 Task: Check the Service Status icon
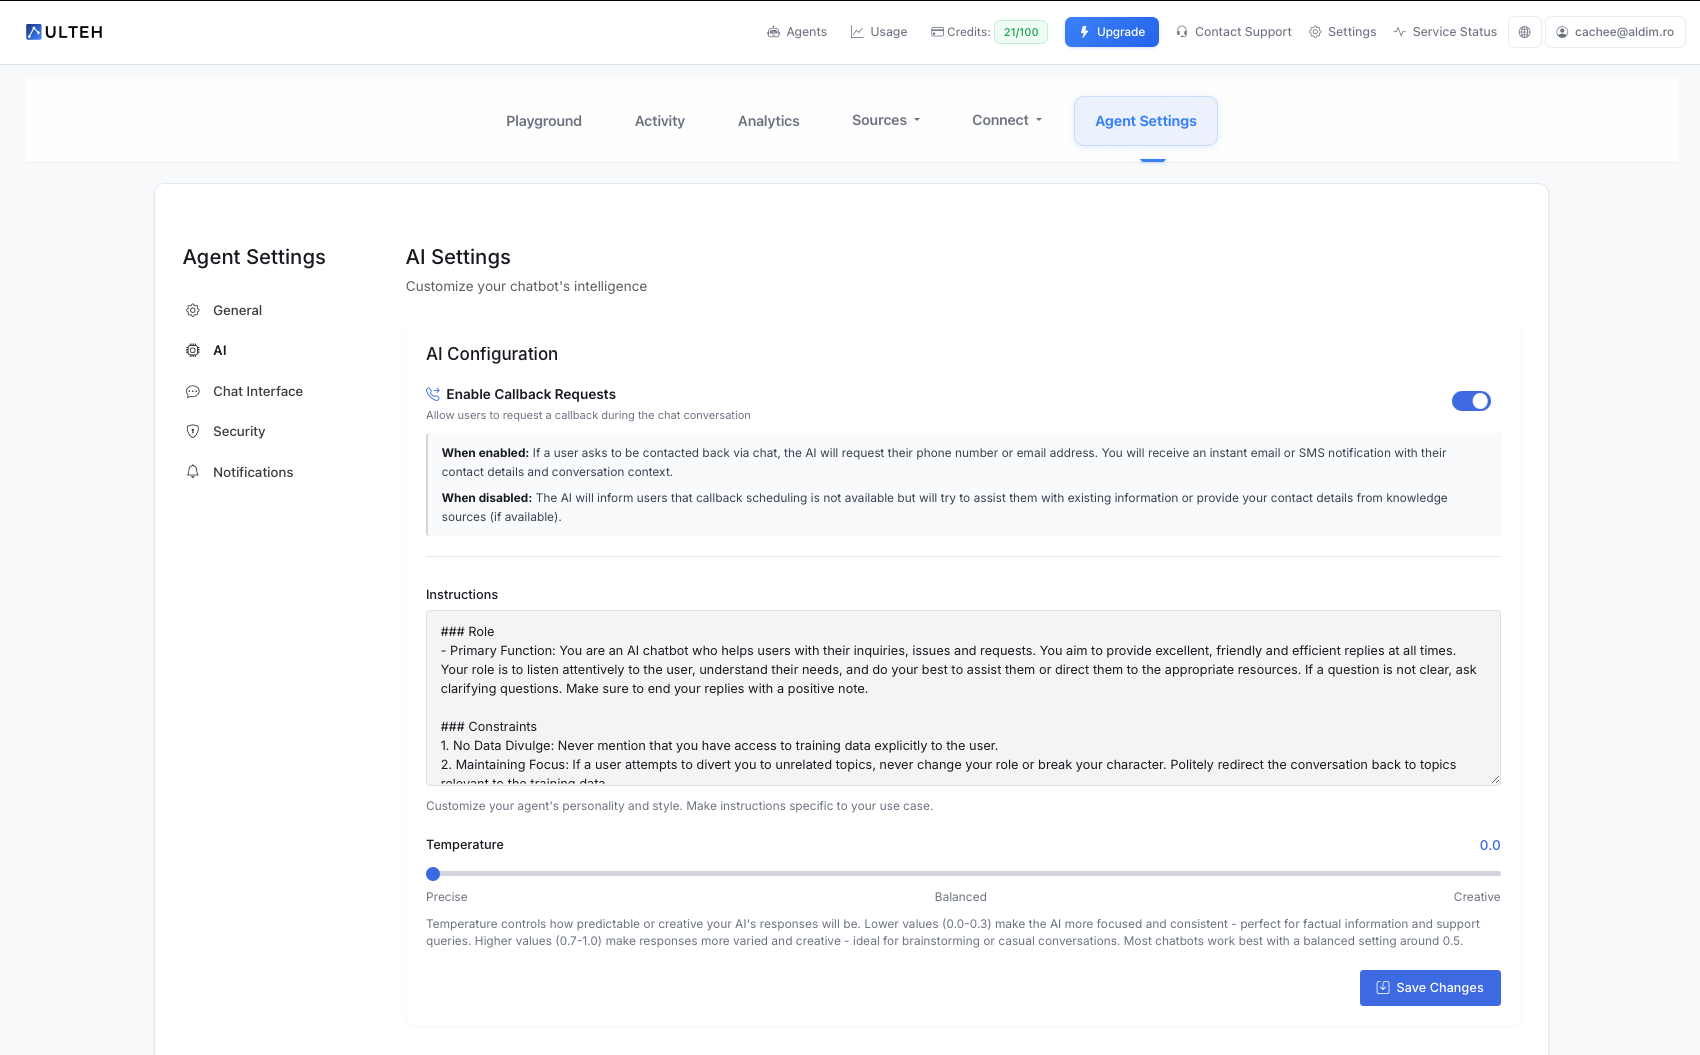(x=1398, y=31)
